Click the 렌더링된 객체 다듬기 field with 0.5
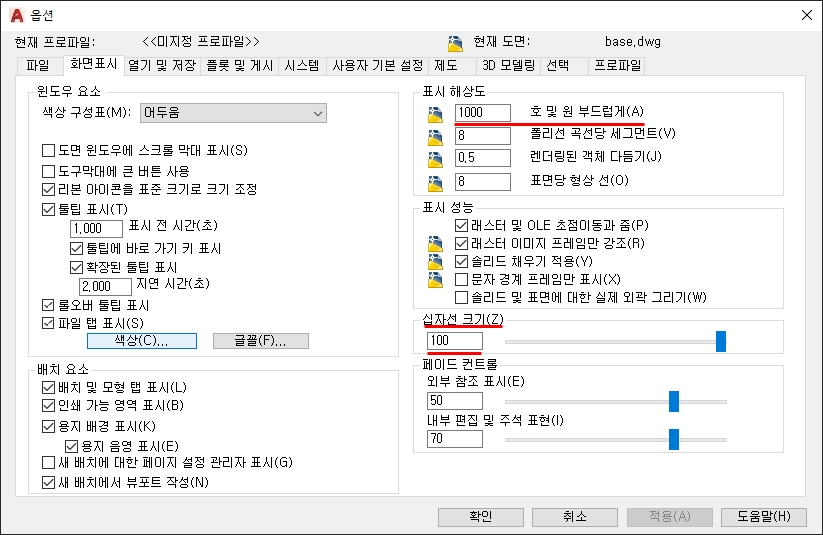Viewport: 823px width, 535px height. (483, 158)
